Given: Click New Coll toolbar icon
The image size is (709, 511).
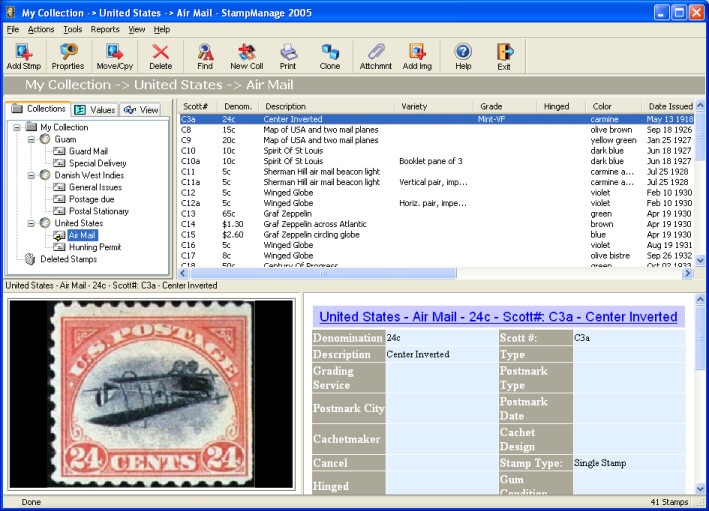Looking at the screenshot, I should (x=246, y=57).
